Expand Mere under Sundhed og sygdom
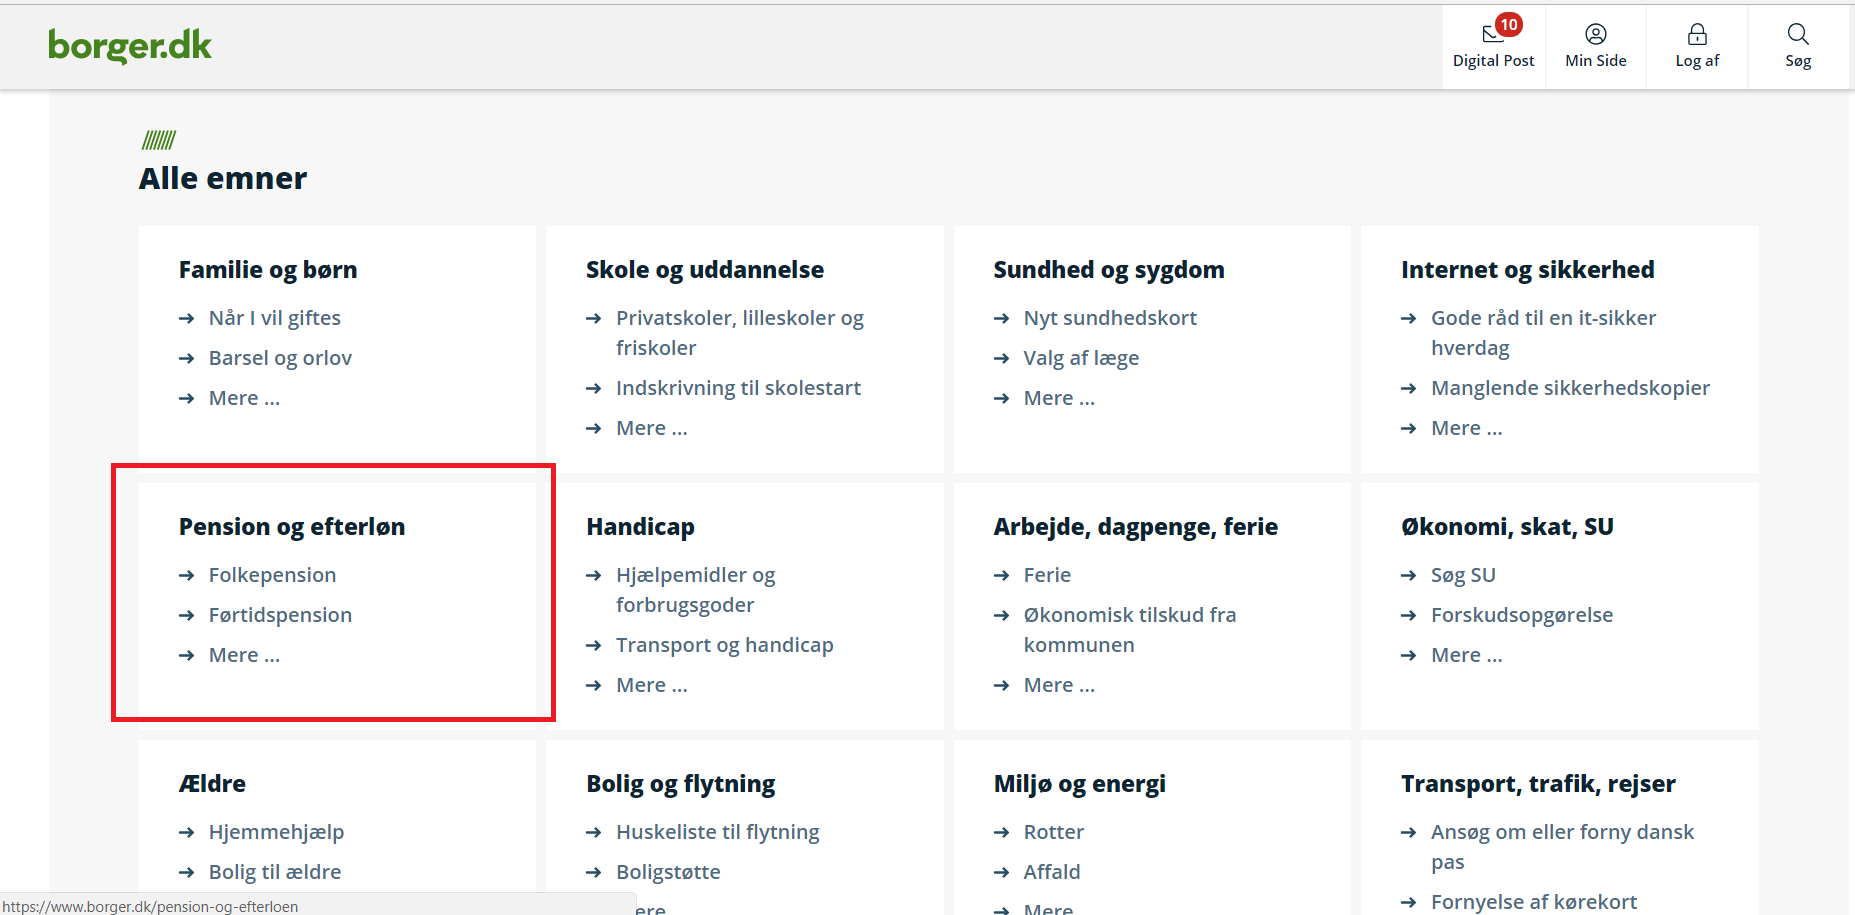 1059,398
